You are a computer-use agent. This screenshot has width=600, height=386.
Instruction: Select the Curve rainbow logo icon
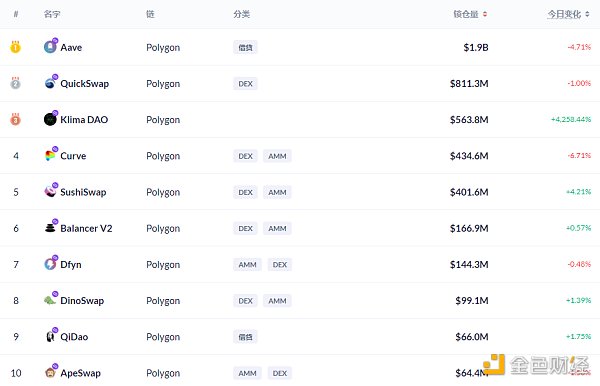point(50,155)
